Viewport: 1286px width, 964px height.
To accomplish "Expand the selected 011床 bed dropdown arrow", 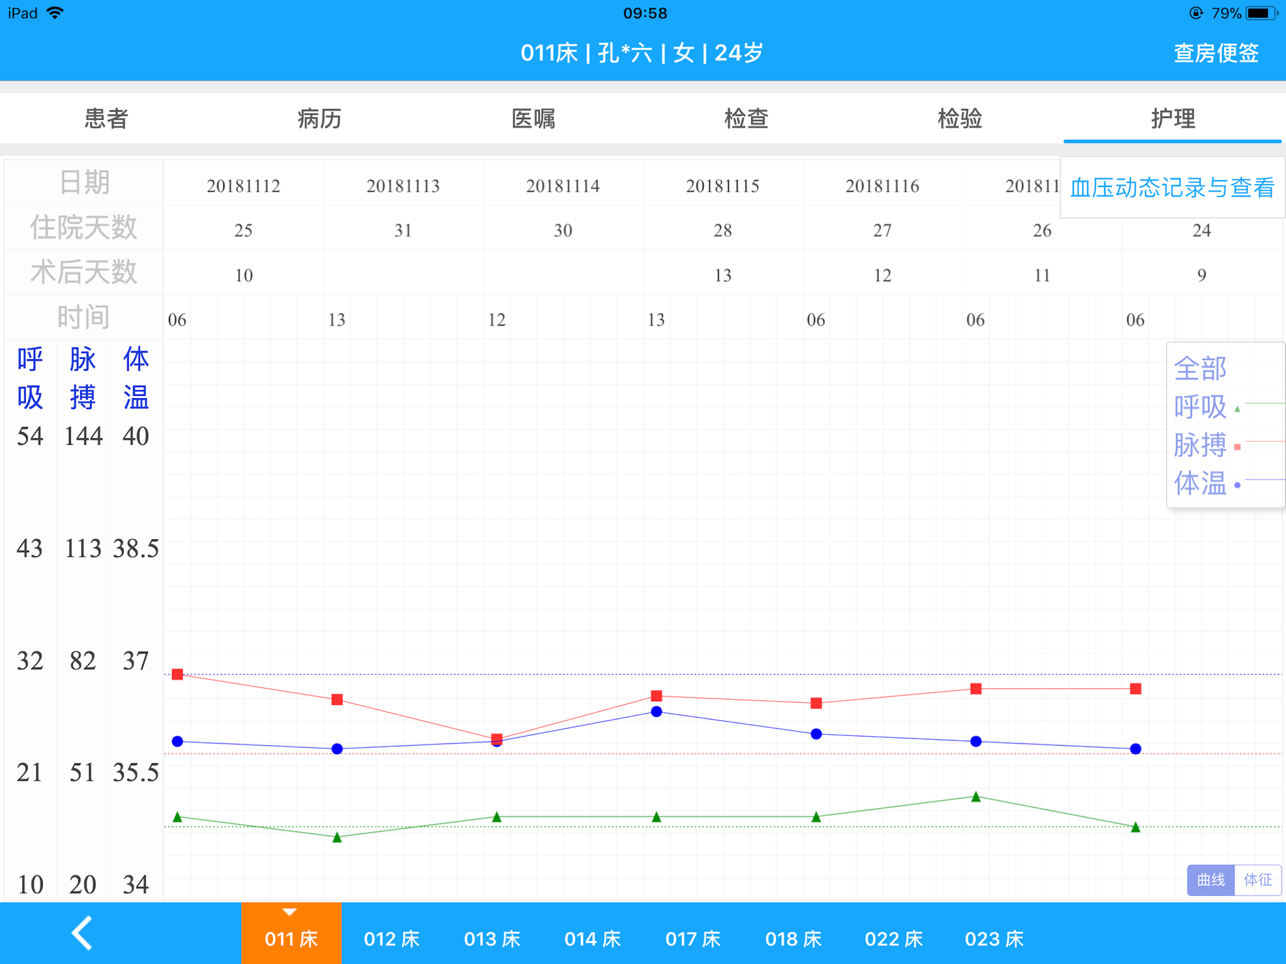I will [x=290, y=912].
